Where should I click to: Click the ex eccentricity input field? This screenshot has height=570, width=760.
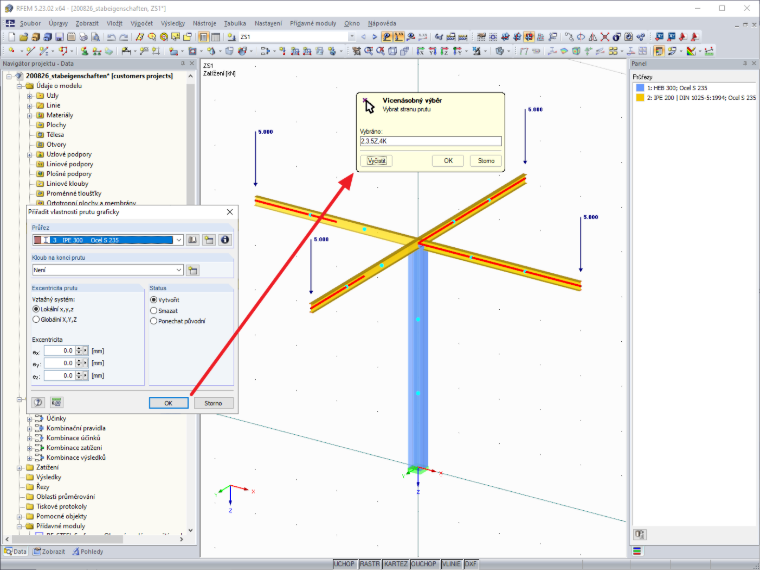(x=59, y=350)
